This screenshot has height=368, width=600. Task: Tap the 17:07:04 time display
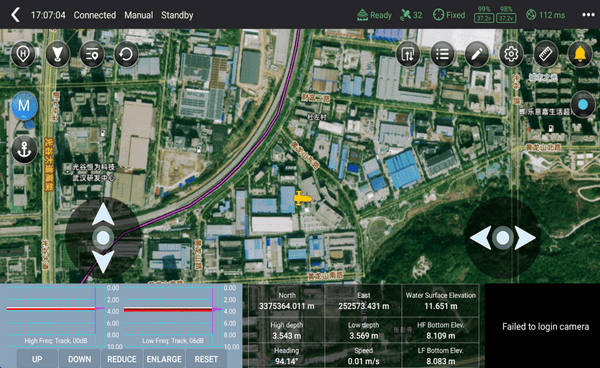click(48, 15)
